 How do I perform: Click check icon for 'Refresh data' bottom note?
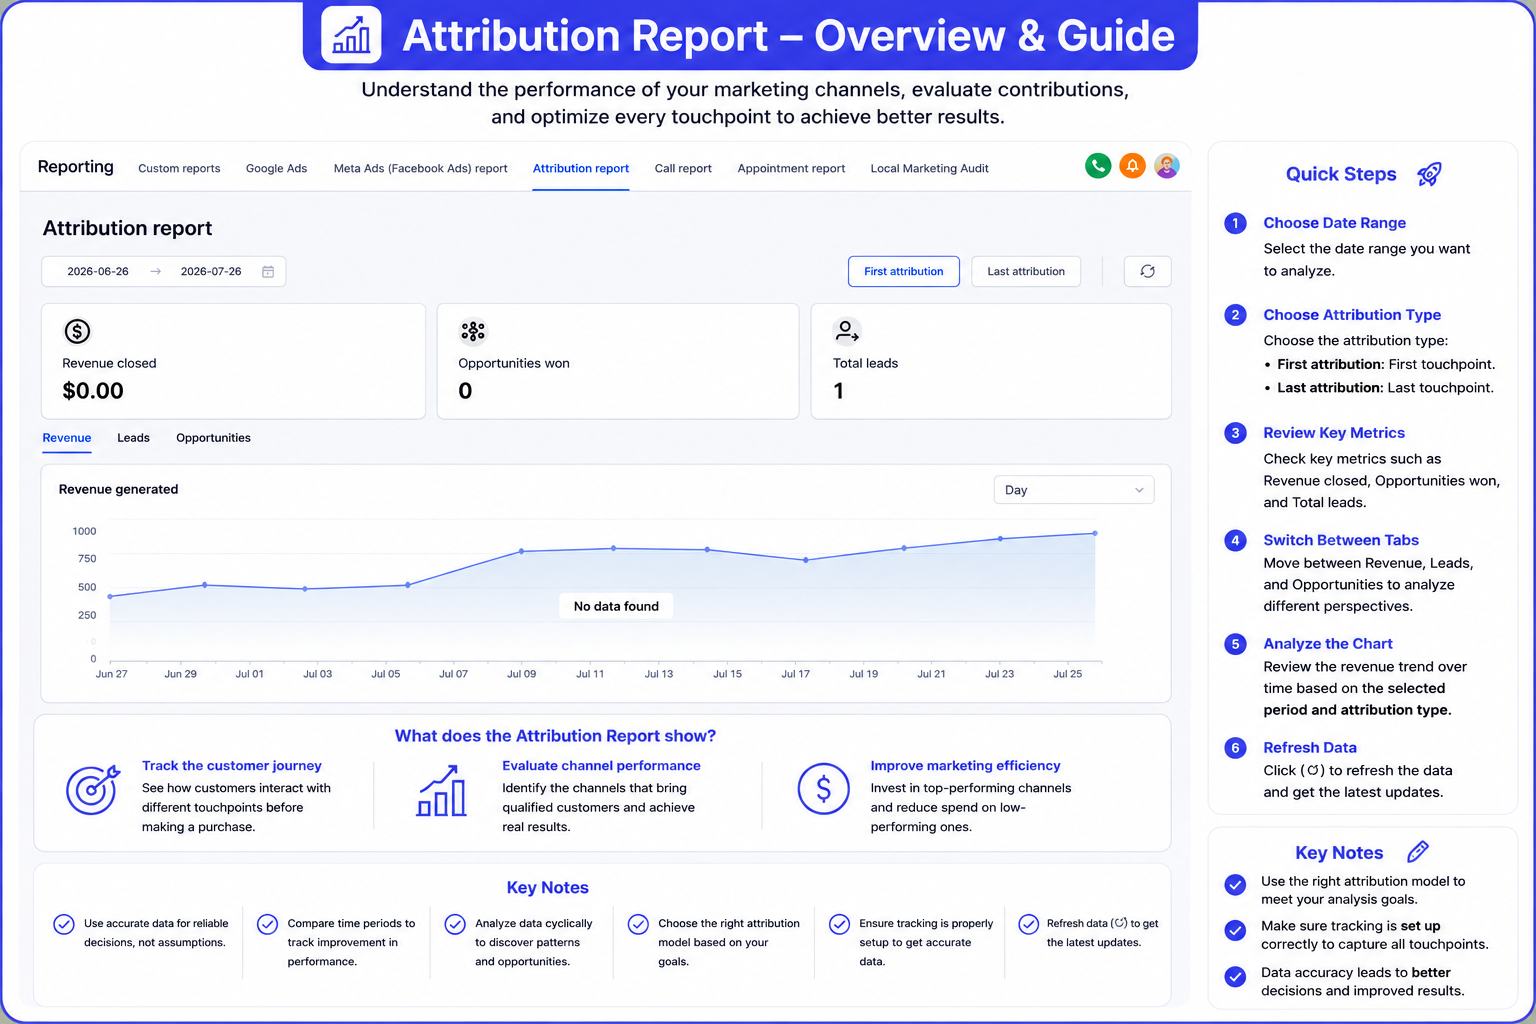[x=1028, y=924]
